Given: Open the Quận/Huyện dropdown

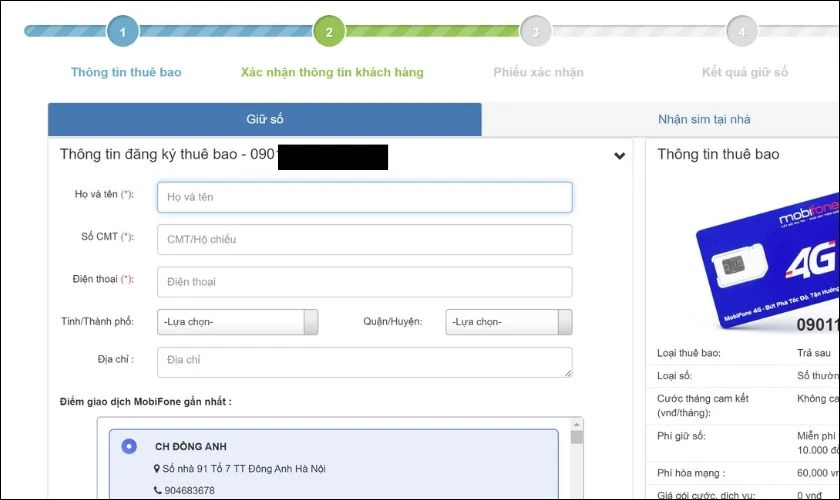Looking at the screenshot, I should (508, 322).
